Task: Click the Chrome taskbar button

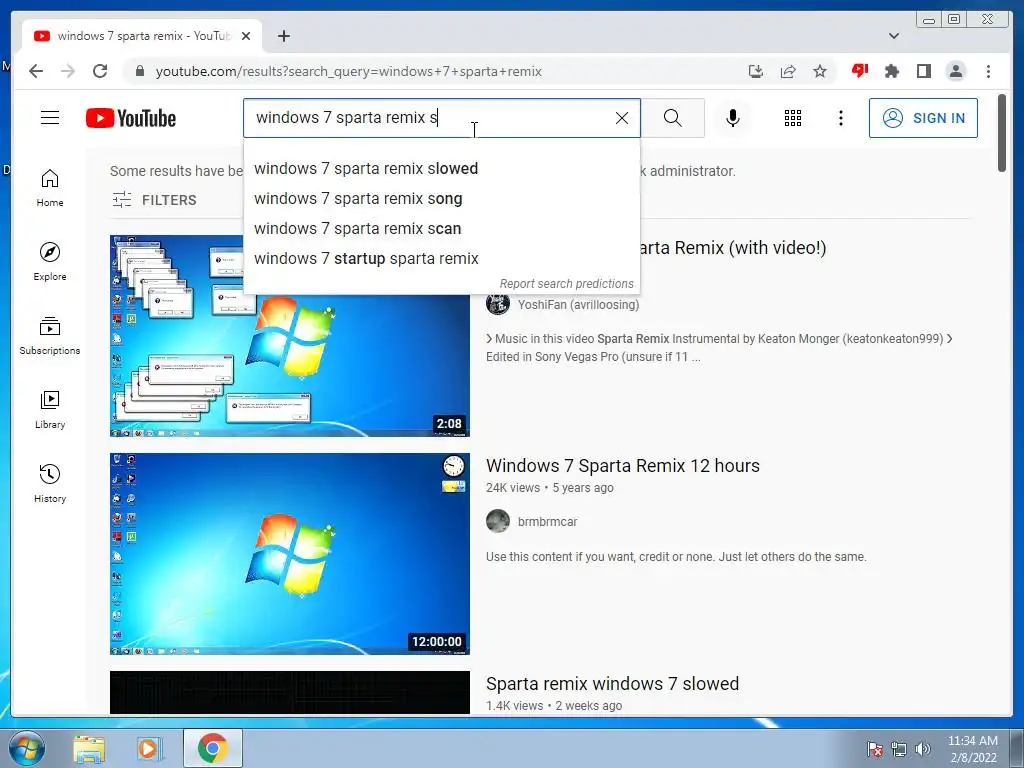Action: coord(212,748)
